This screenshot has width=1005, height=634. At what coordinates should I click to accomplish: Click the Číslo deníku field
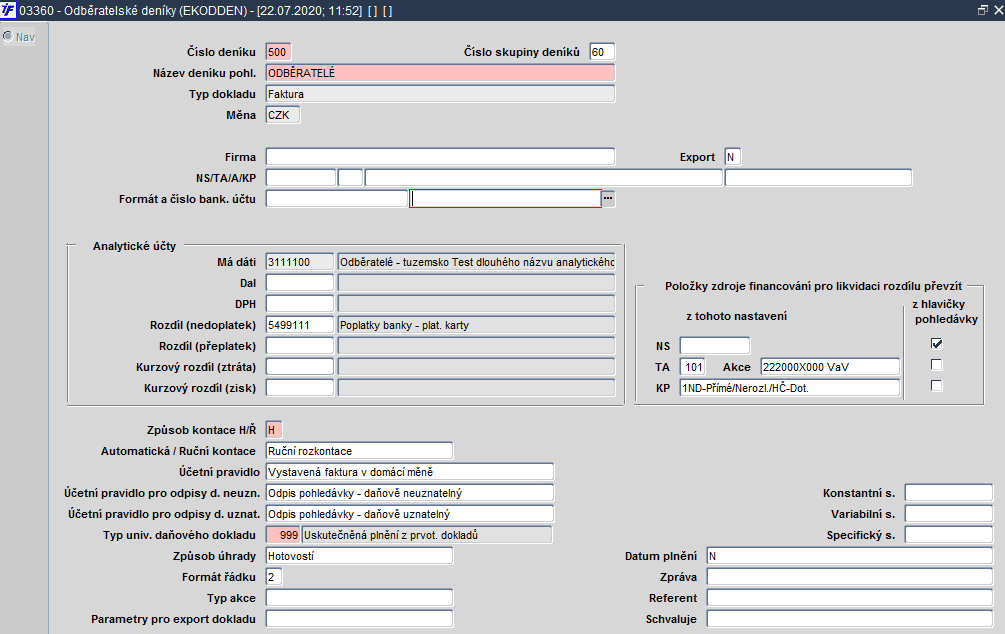[278, 52]
